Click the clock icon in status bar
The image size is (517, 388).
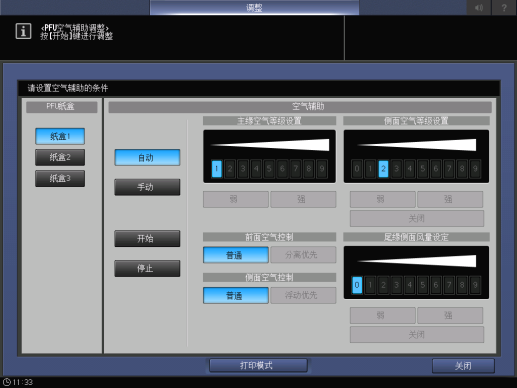point(7,382)
